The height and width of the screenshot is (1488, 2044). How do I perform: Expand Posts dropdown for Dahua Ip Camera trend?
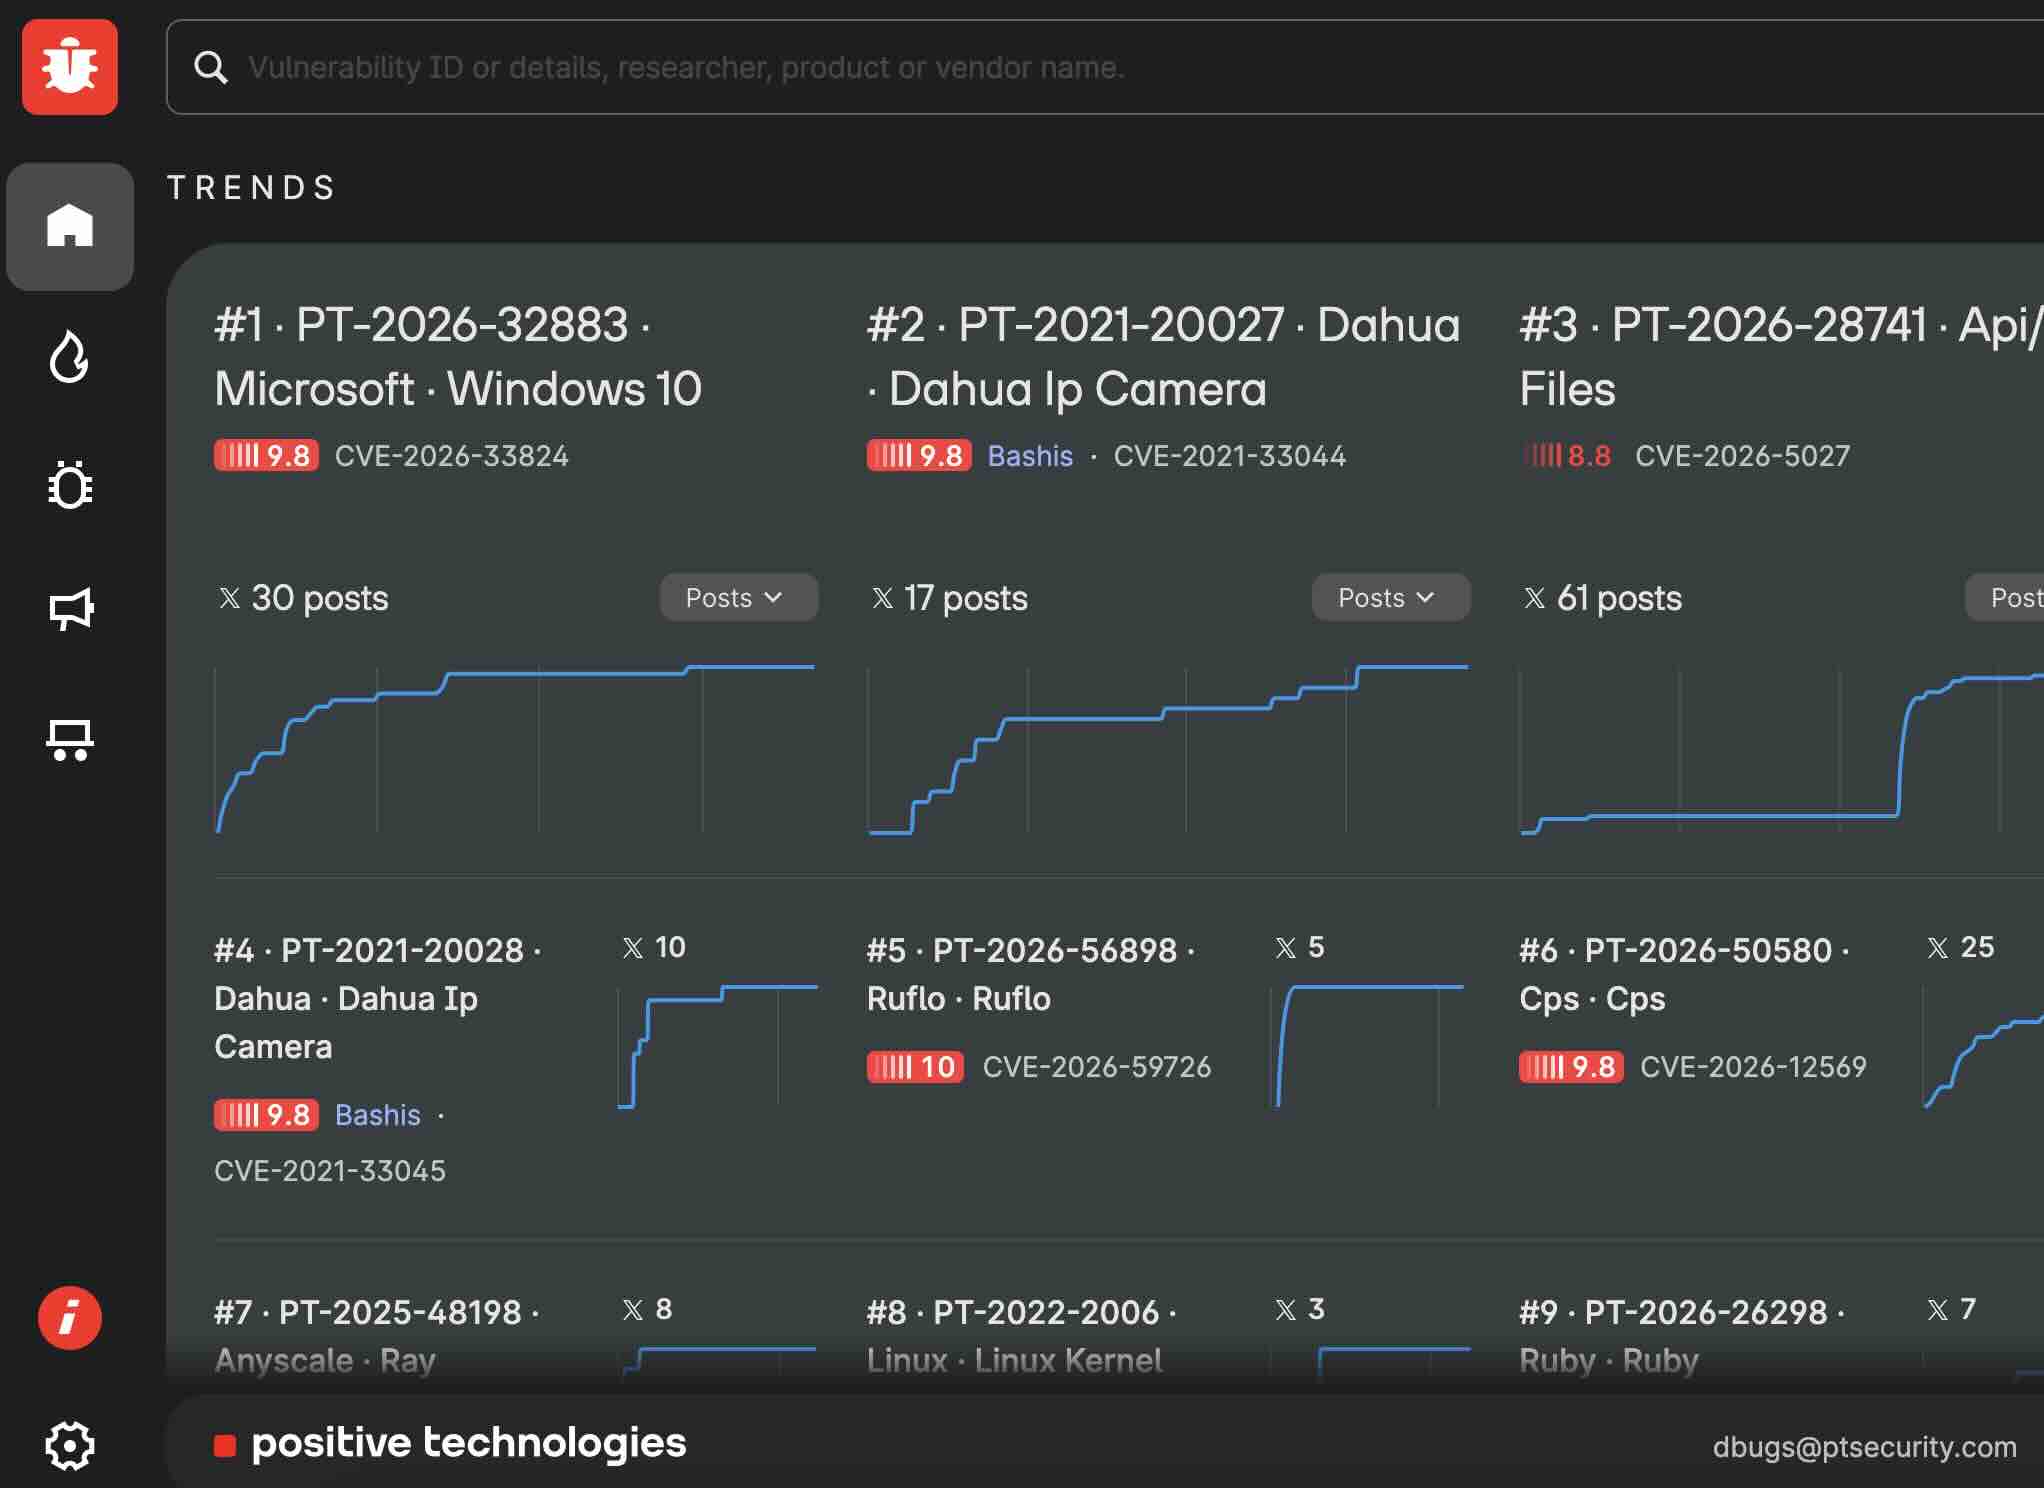click(x=1390, y=597)
